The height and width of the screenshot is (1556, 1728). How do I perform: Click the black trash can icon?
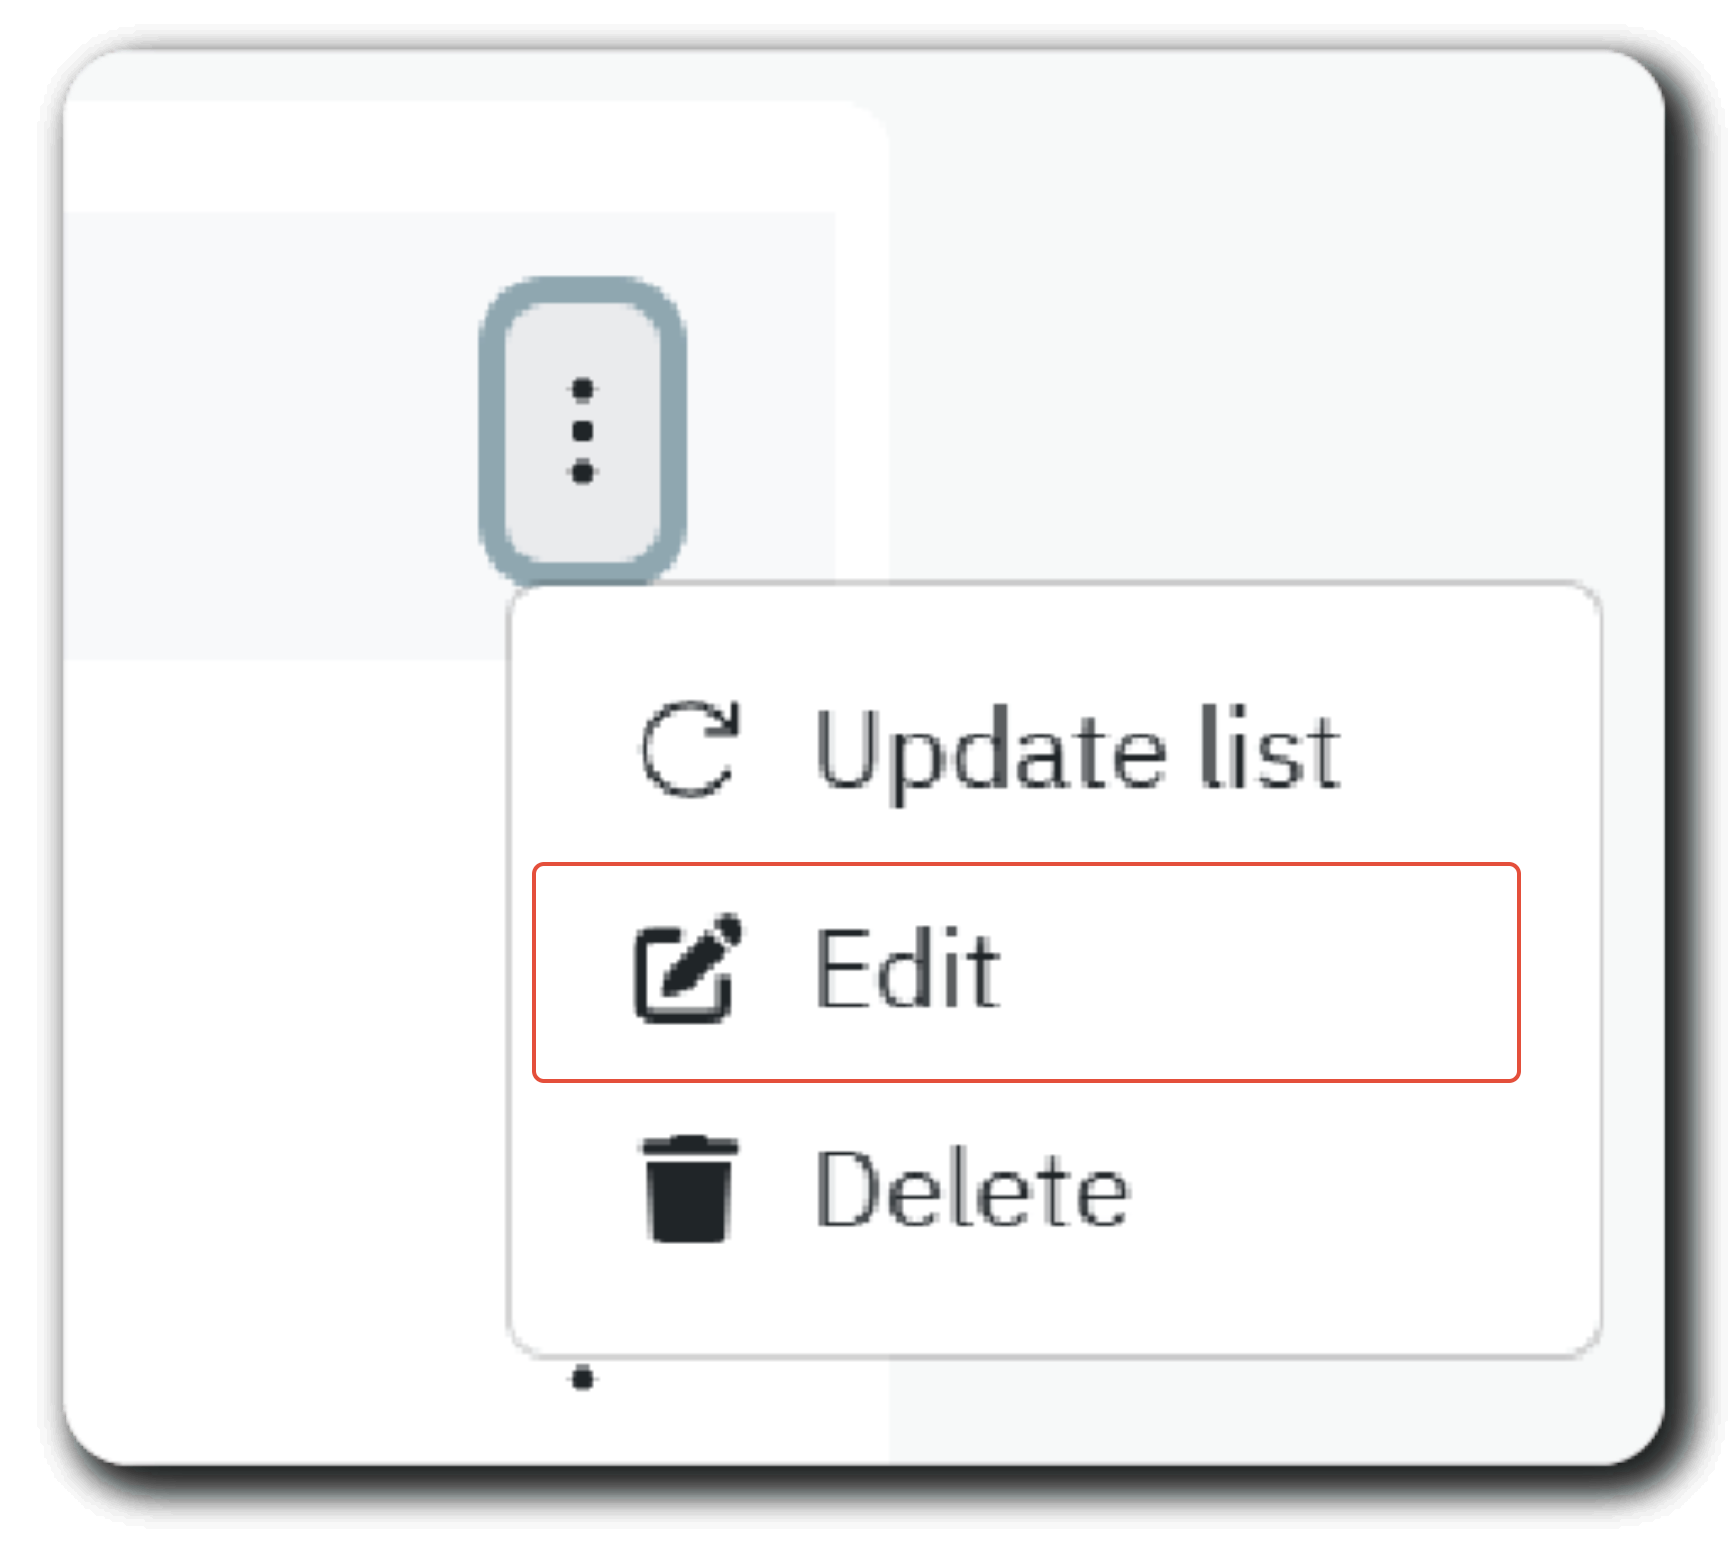tap(689, 1189)
